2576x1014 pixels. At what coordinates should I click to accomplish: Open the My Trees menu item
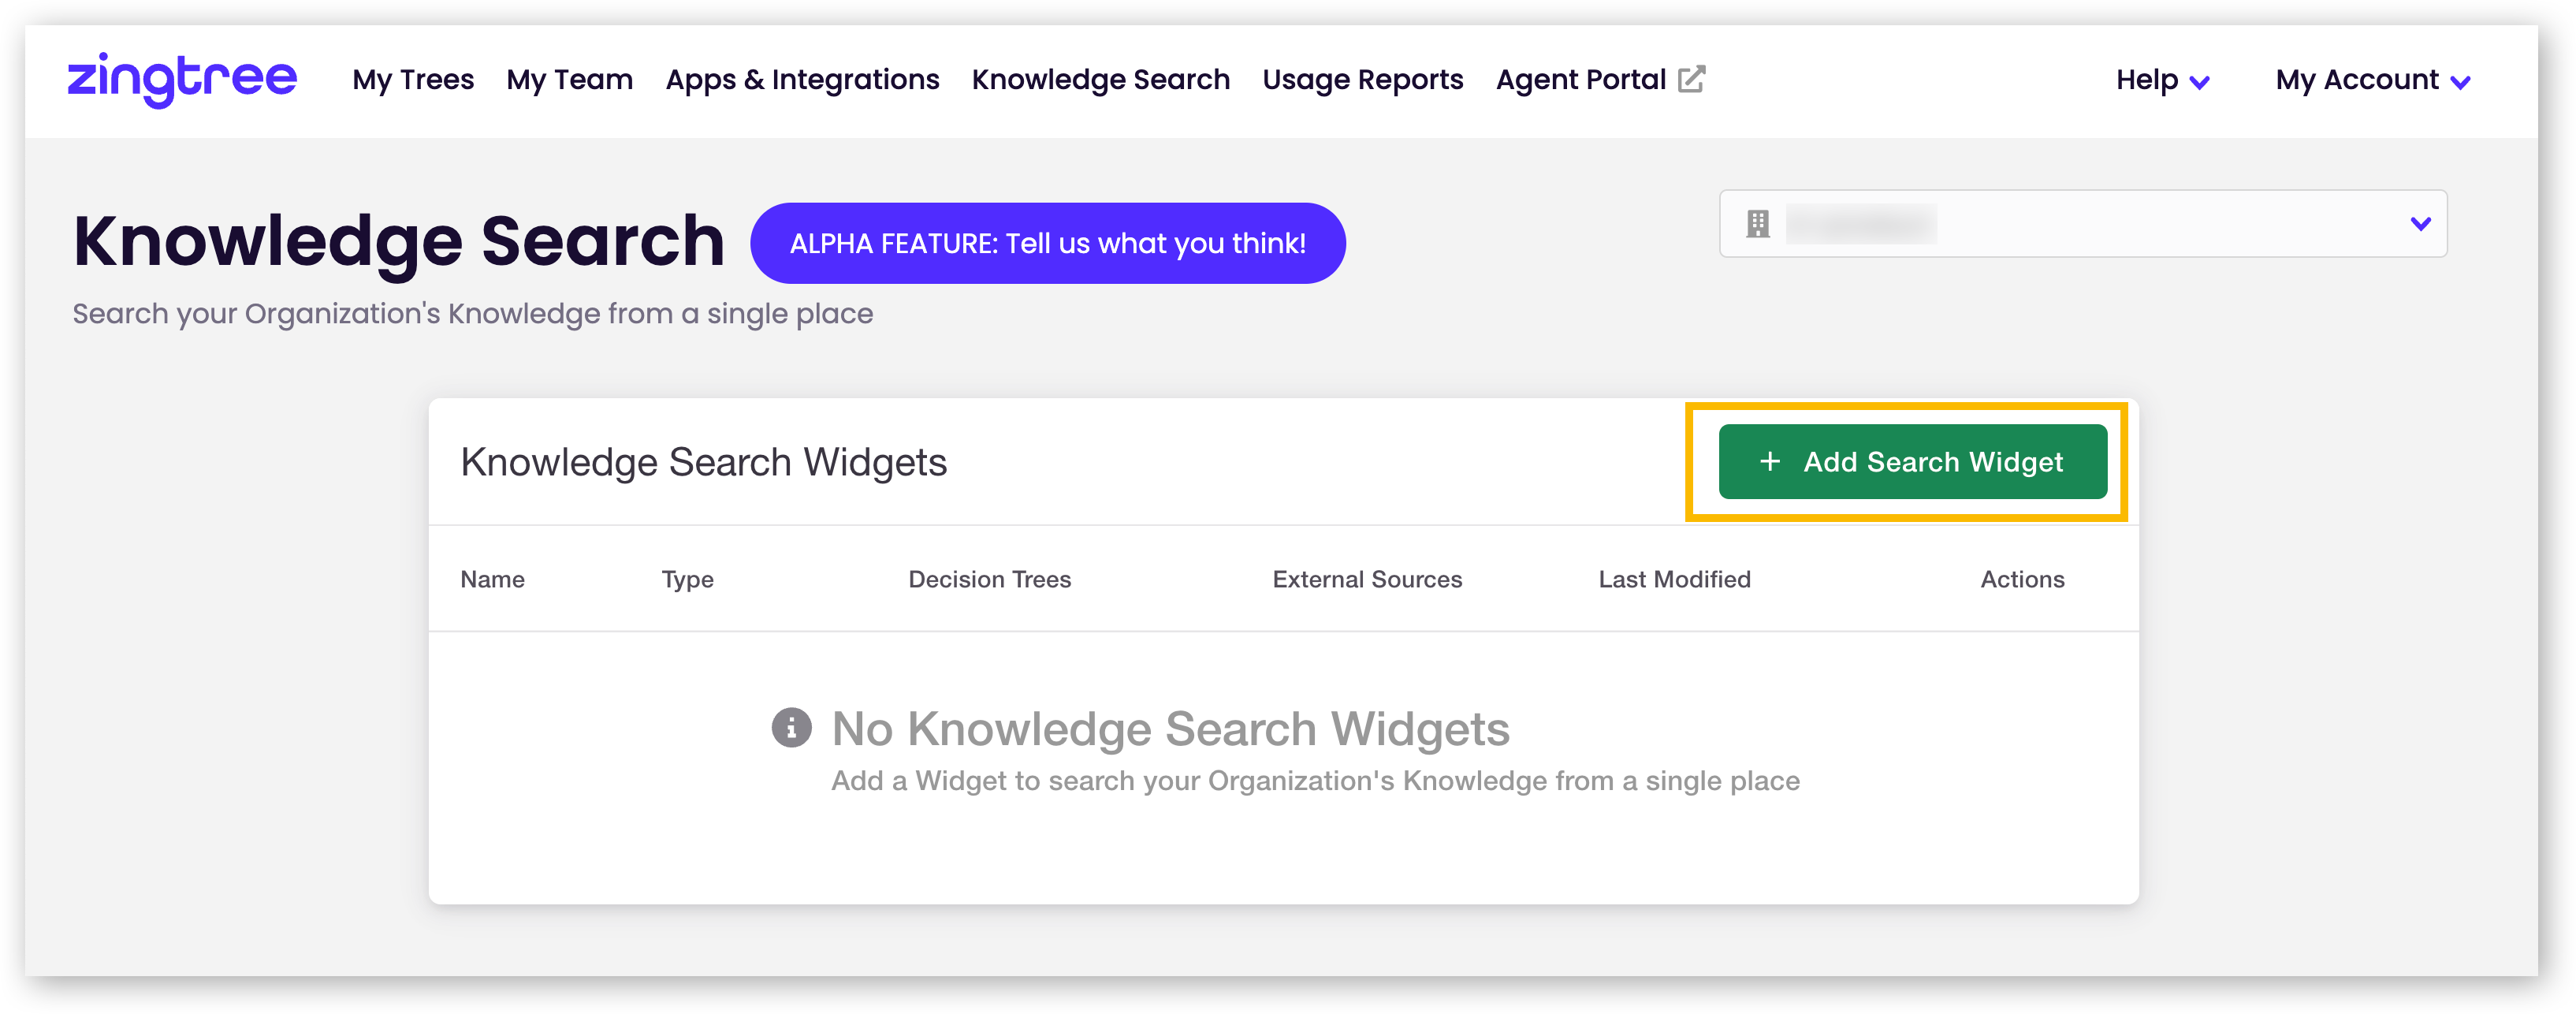pos(413,80)
